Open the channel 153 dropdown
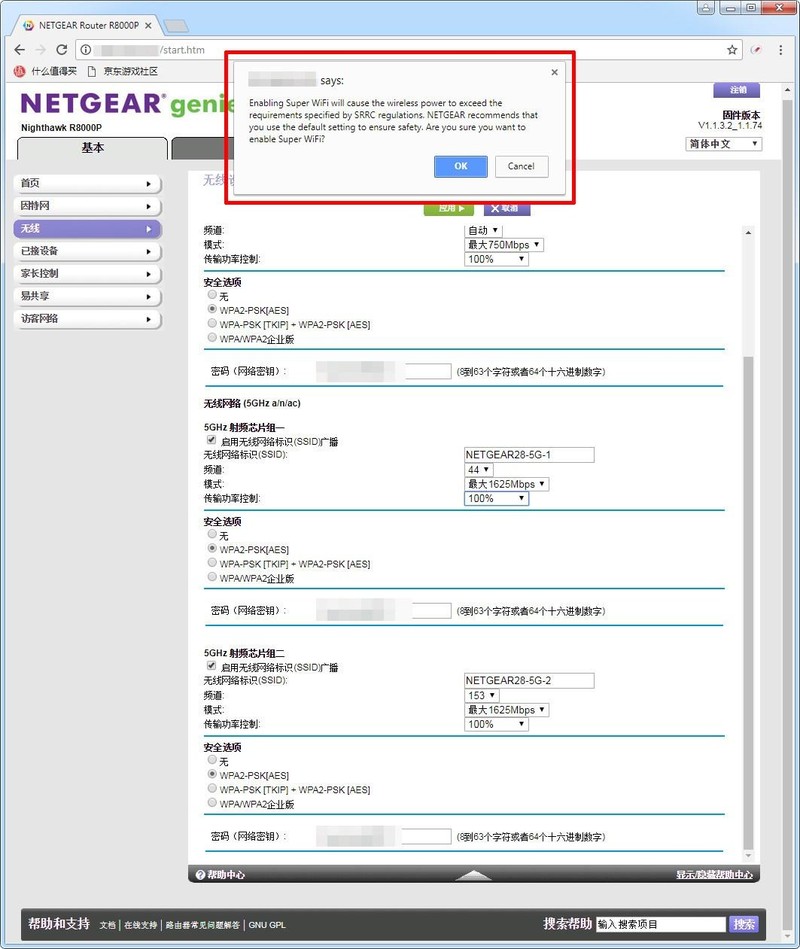 (x=482, y=695)
